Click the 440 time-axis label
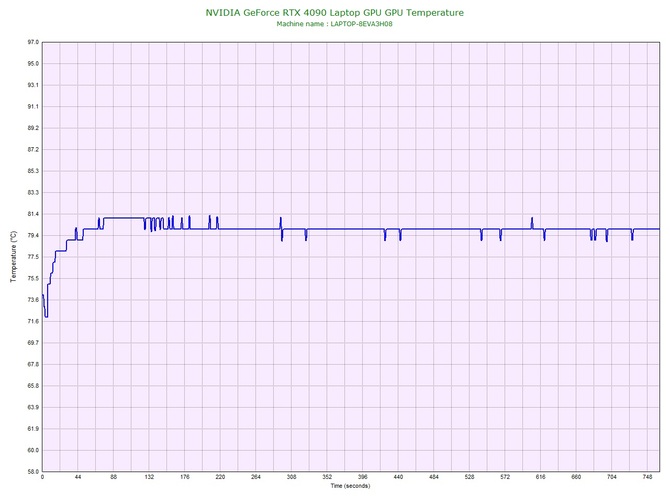The height and width of the screenshot is (503, 670). click(x=398, y=477)
